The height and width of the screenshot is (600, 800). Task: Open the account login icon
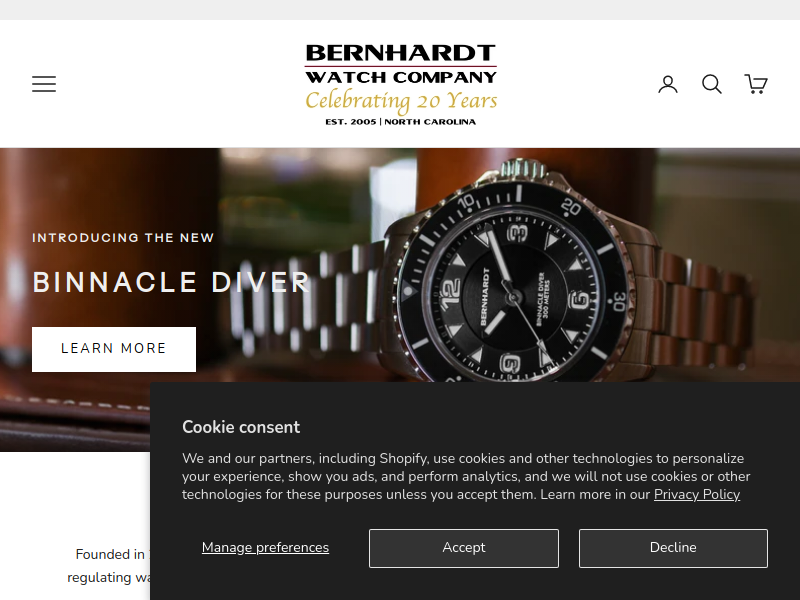coord(667,84)
